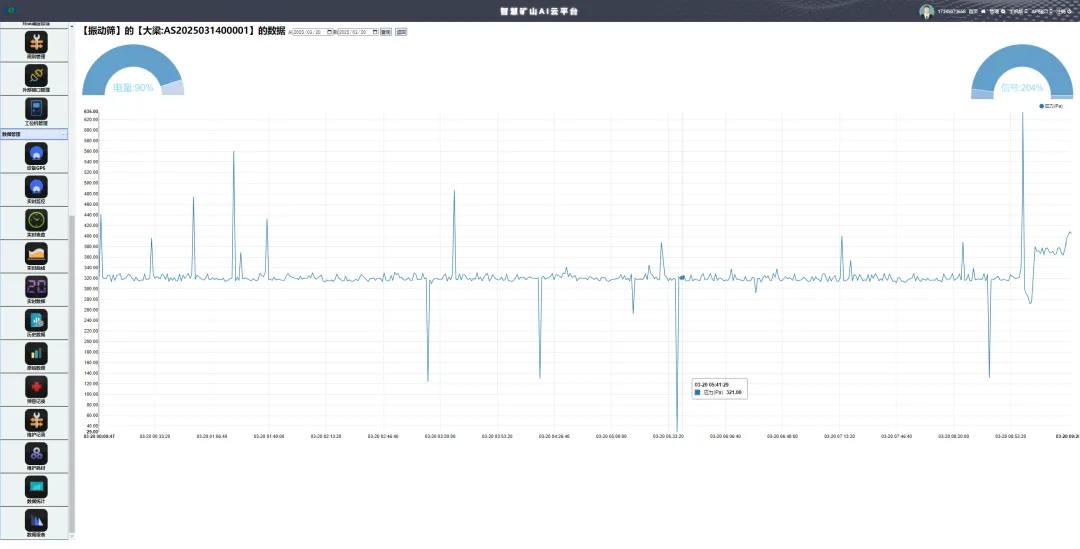The height and width of the screenshot is (549, 1080).
Task: Open the 实时曲线 orange chart icon
Action: coord(36,253)
